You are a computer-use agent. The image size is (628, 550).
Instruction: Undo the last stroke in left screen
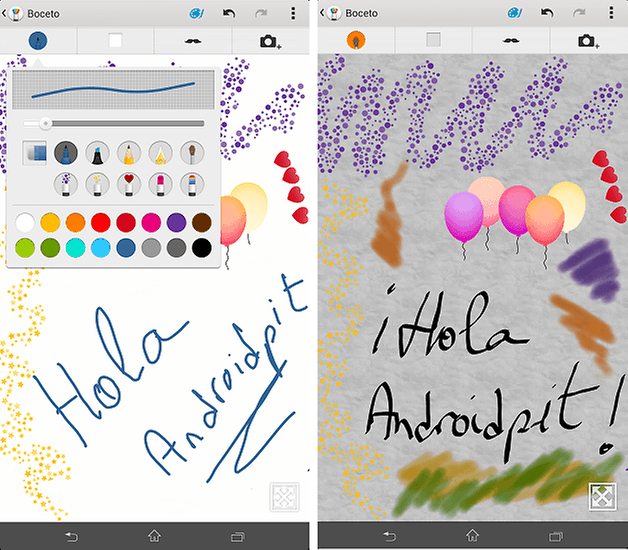(x=229, y=14)
